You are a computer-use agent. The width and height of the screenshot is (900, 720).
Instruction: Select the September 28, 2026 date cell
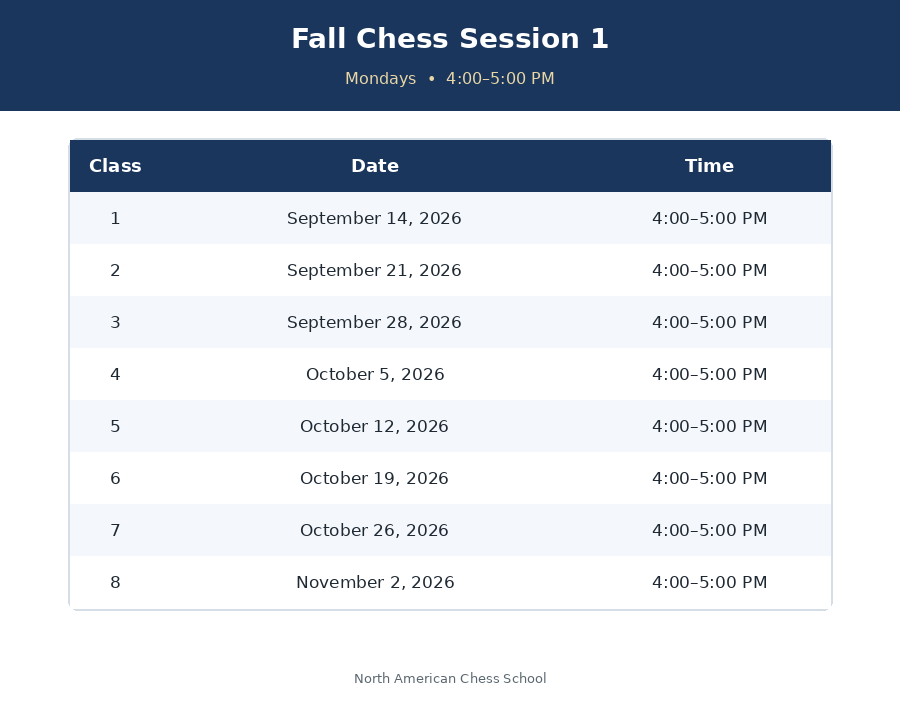(374, 322)
